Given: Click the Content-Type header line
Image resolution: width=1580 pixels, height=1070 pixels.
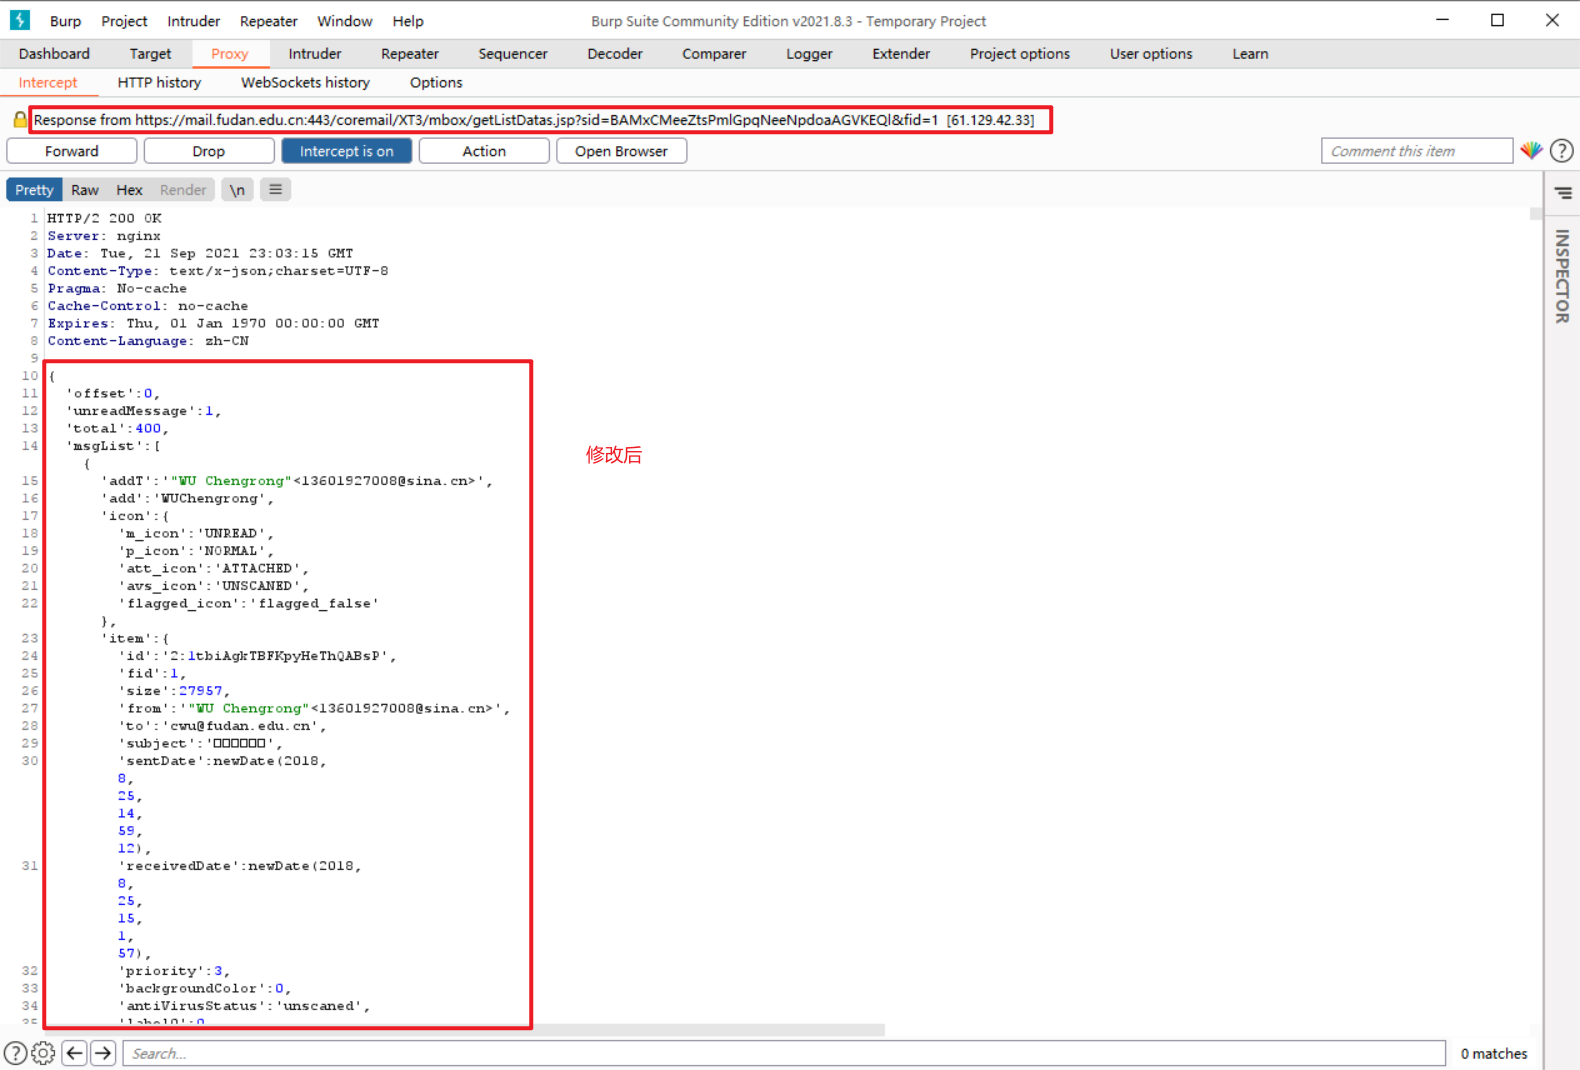Looking at the screenshot, I should point(218,271).
